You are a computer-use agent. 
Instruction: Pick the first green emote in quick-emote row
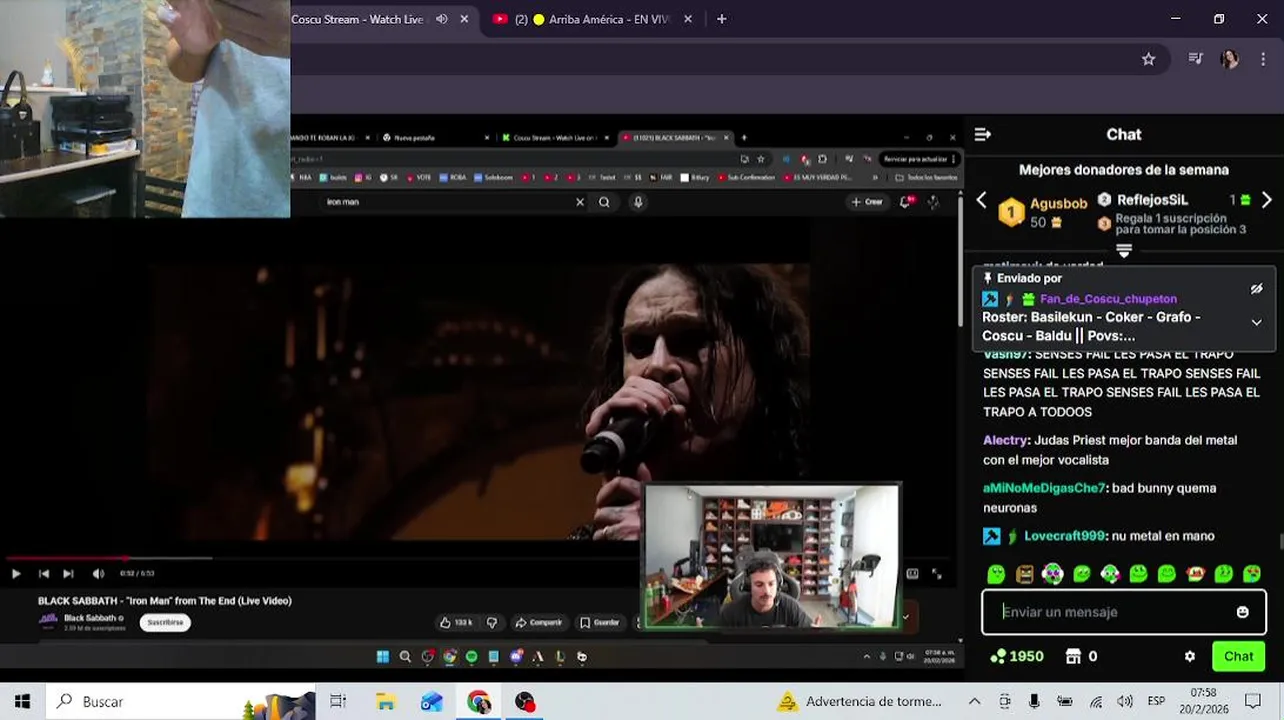pyautogui.click(x=996, y=574)
